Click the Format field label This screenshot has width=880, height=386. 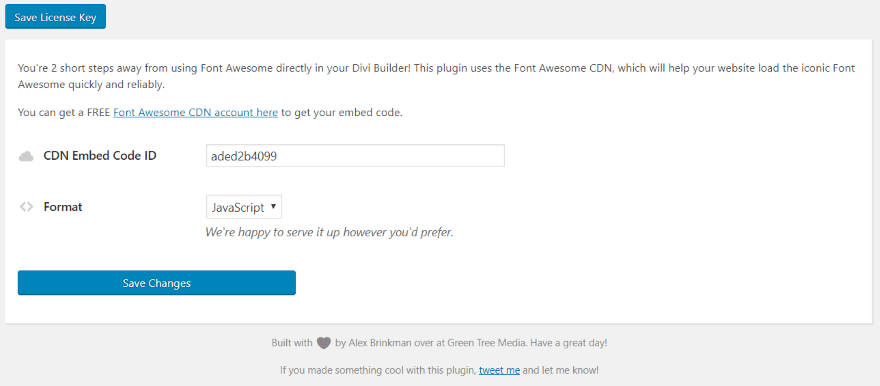(x=63, y=206)
